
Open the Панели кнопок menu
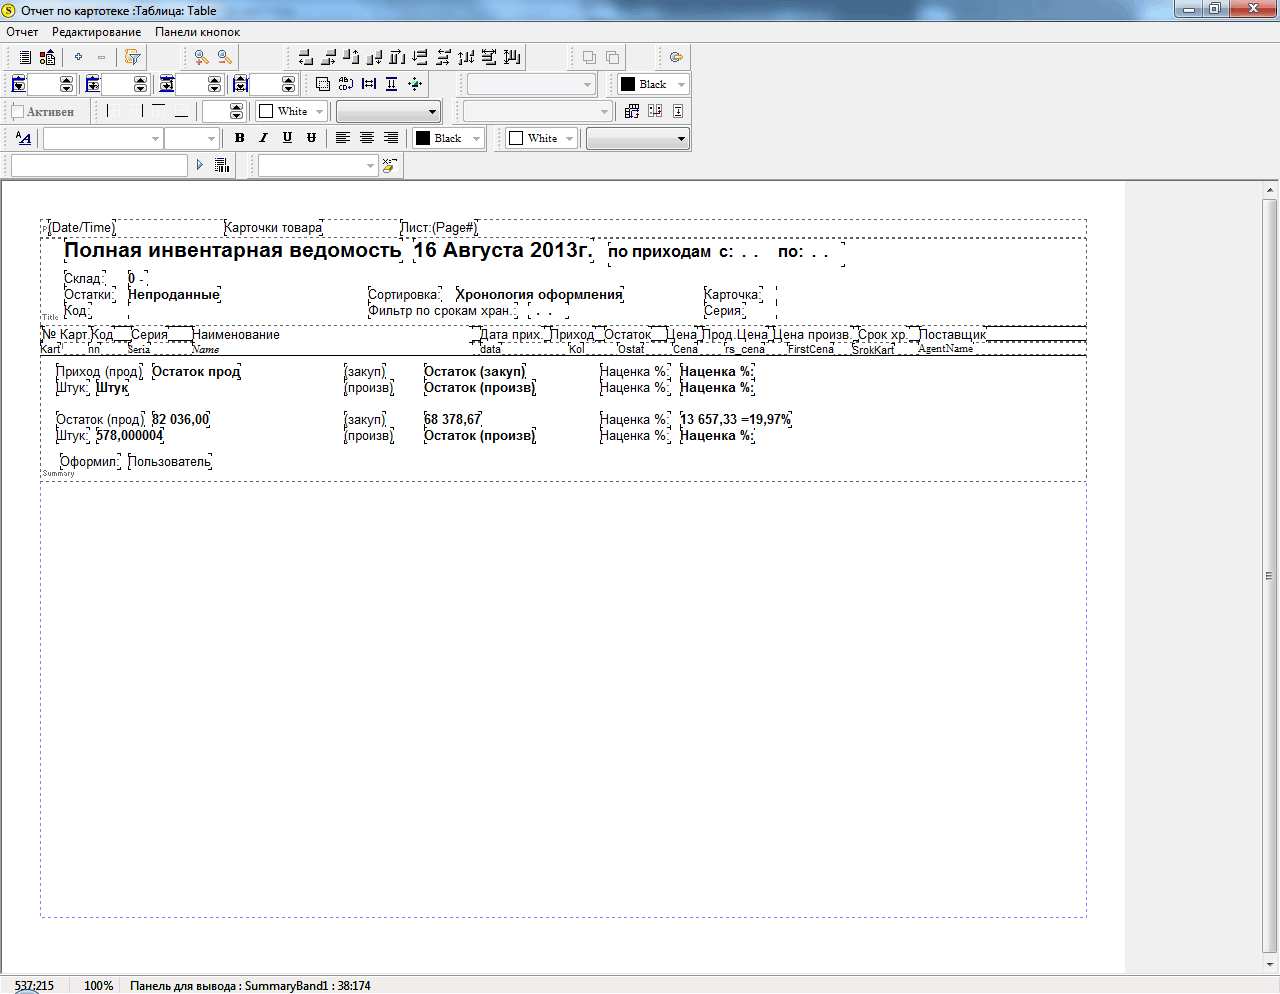tap(197, 32)
